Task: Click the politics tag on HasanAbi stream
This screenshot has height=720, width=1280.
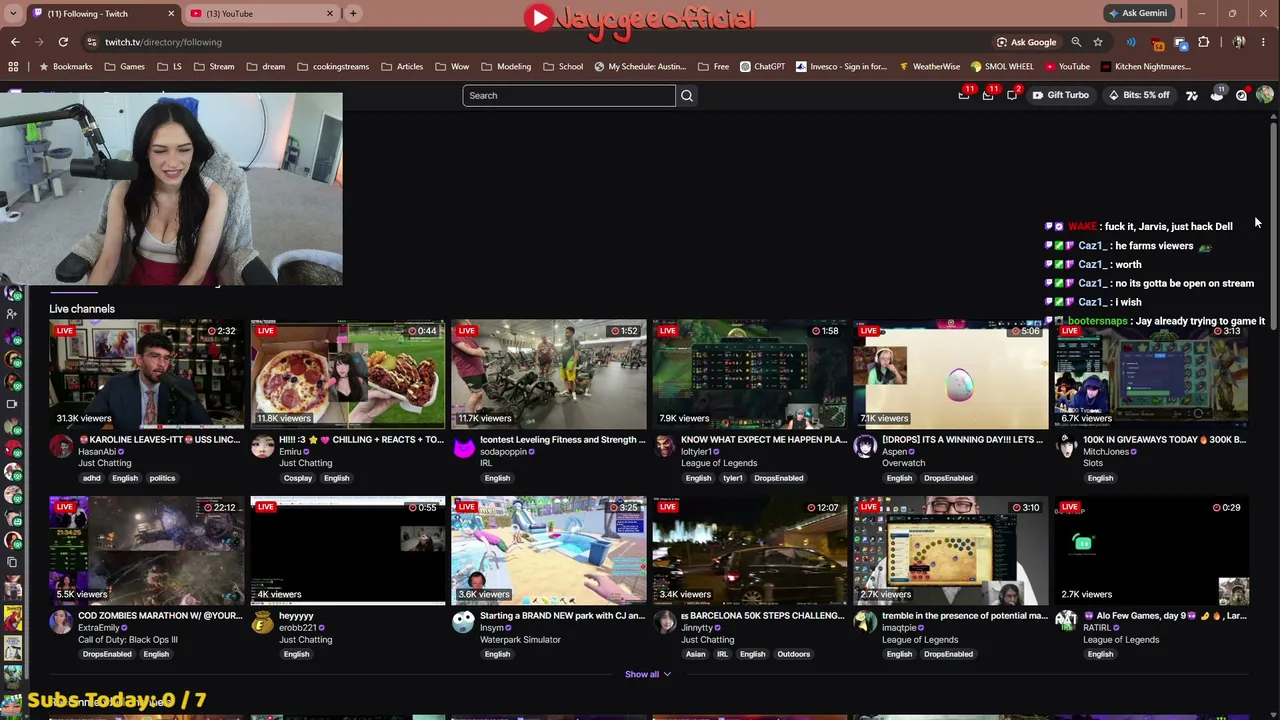Action: (x=162, y=478)
